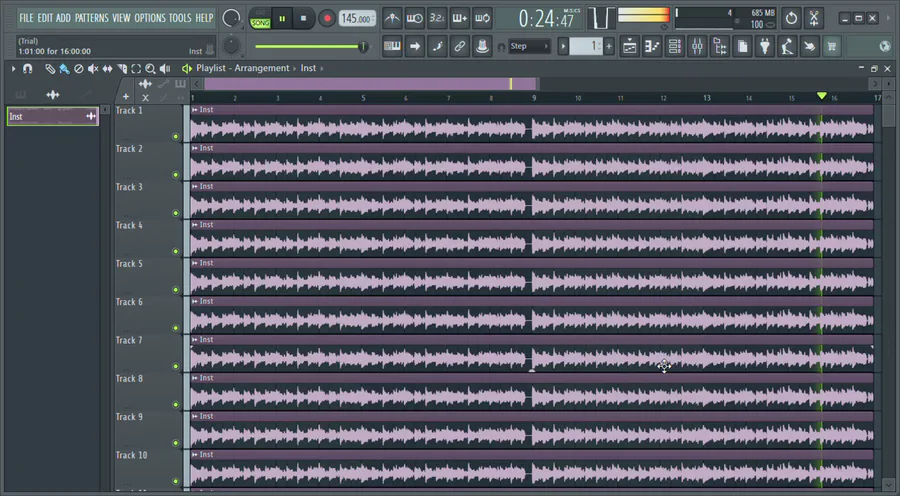Toggle note/clip grouping link icon
Viewport: 900px width, 496px height.
click(460, 46)
